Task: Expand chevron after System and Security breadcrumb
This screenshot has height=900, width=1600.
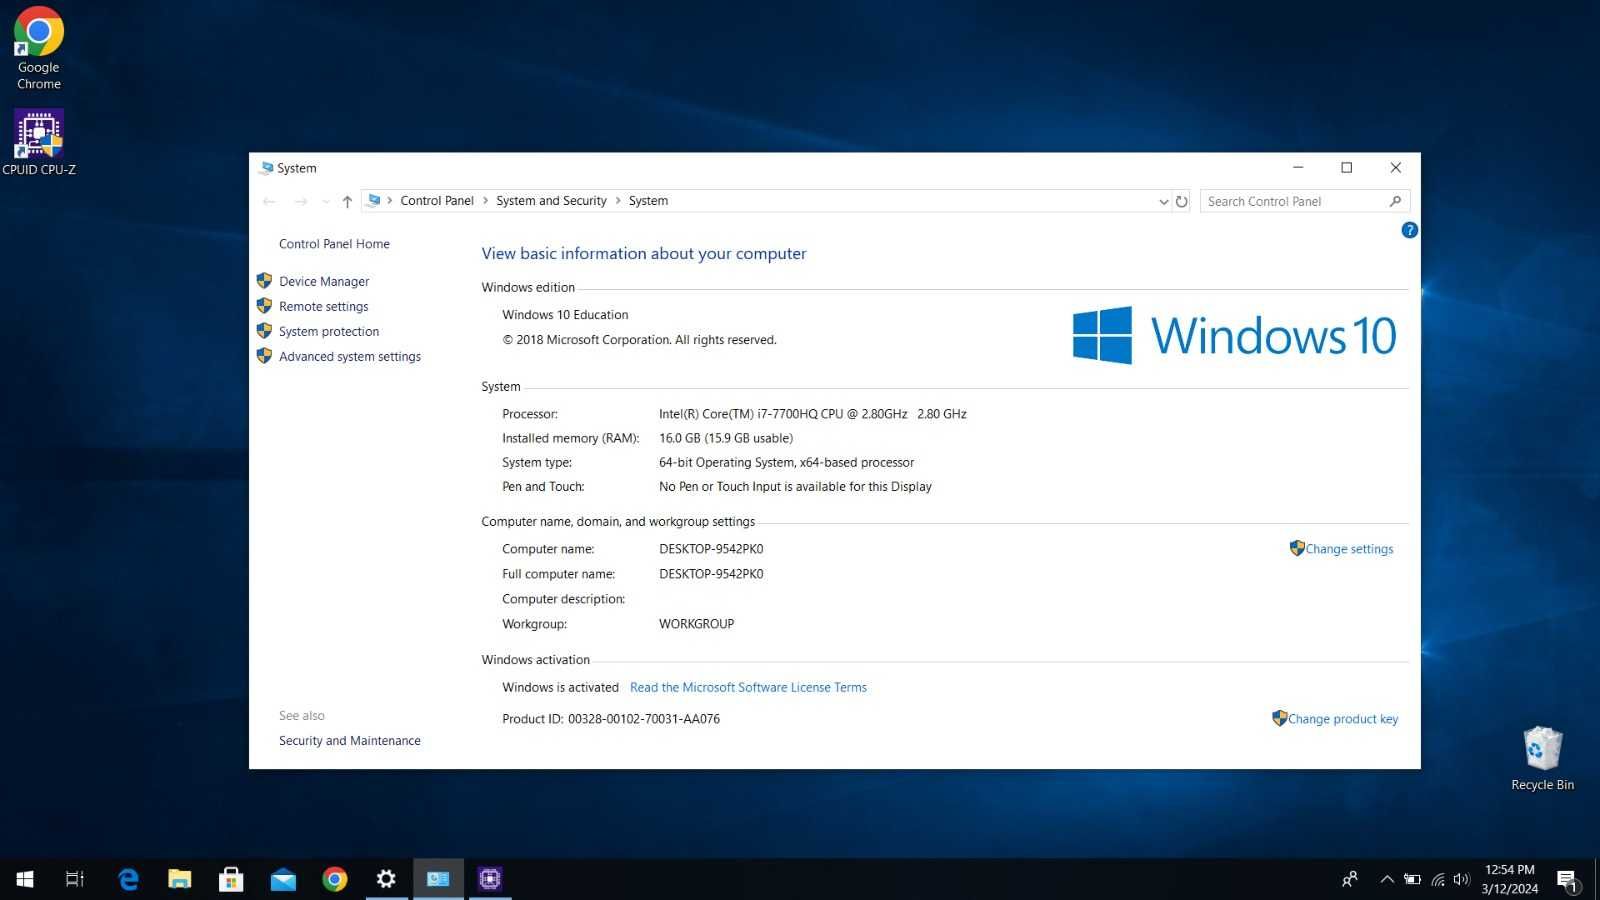Action: pos(618,201)
